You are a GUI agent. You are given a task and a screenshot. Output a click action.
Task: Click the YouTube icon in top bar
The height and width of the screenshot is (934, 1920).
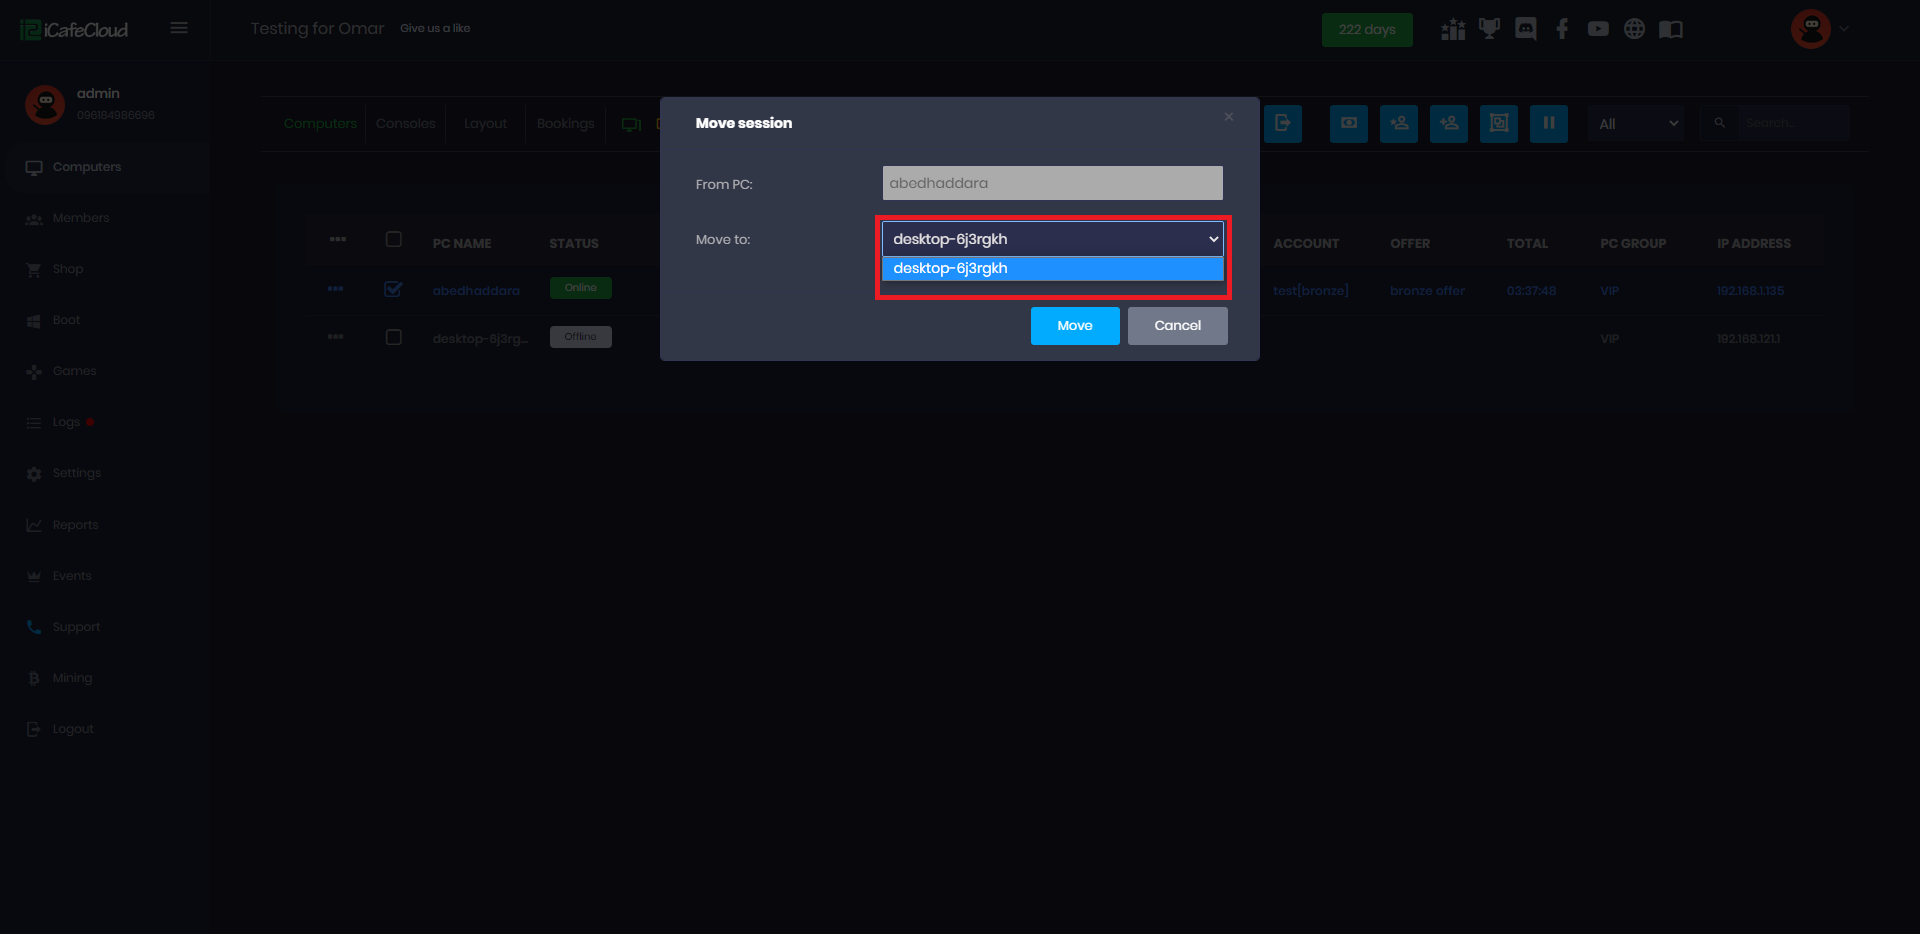point(1598,29)
